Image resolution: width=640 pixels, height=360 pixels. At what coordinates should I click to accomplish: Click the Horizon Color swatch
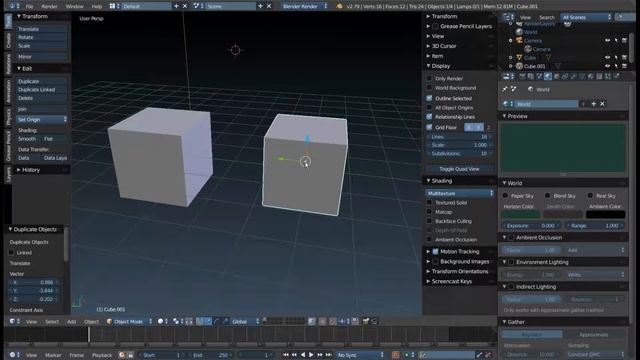coord(521,214)
